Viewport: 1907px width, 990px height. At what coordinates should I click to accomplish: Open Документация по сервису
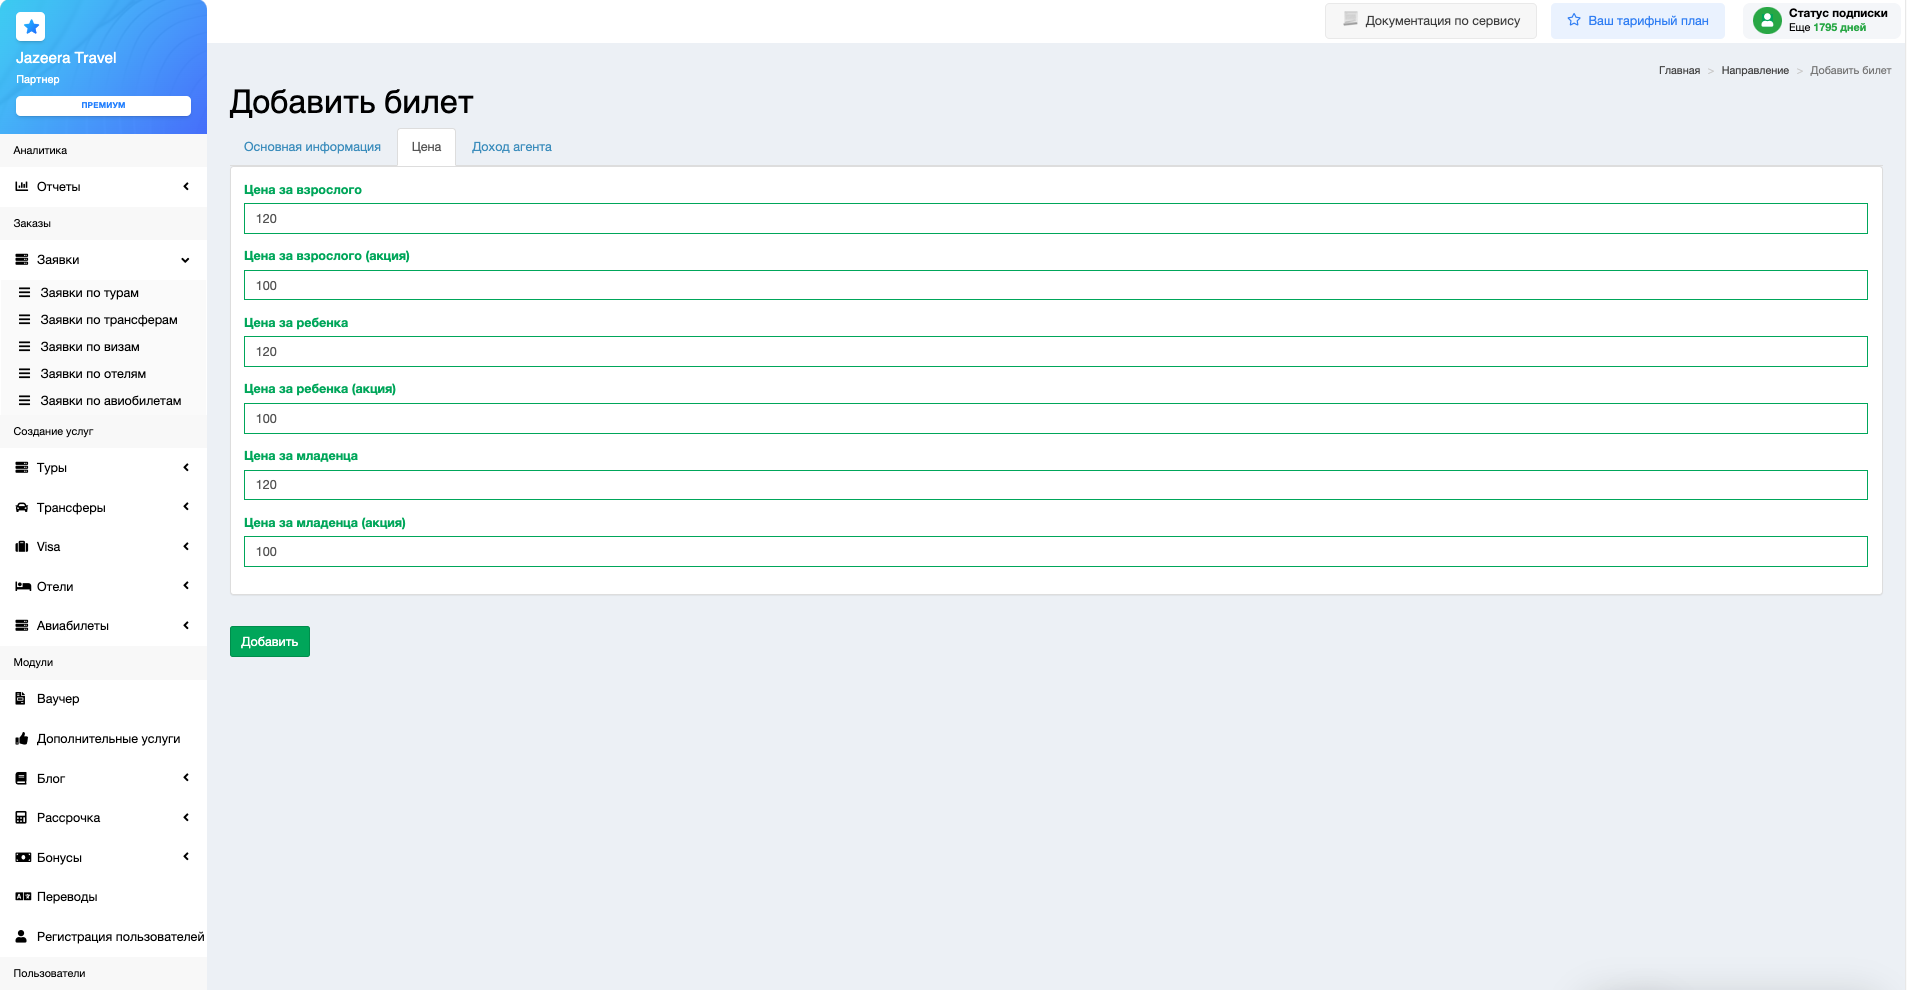coord(1430,21)
